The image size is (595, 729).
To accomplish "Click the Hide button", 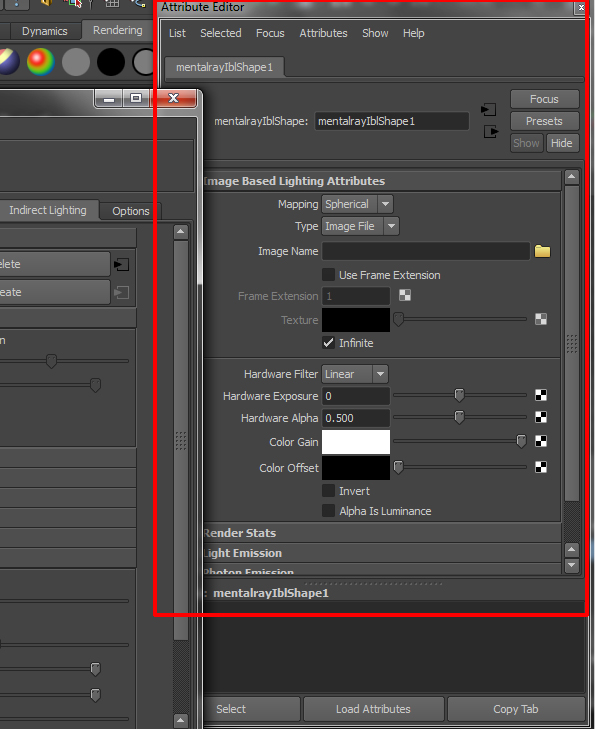I will pyautogui.click(x=562, y=143).
